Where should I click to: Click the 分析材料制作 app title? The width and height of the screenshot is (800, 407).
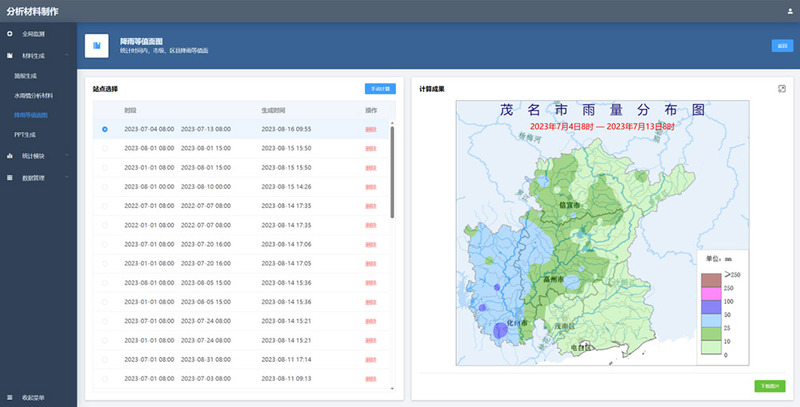32,11
